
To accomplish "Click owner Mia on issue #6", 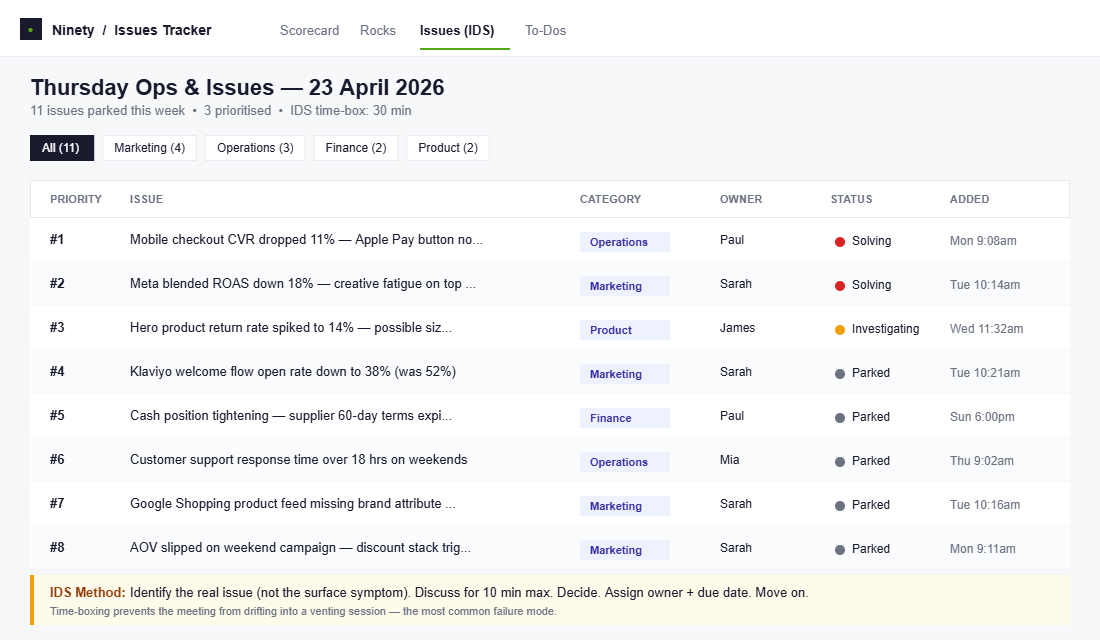I will (x=730, y=460).
